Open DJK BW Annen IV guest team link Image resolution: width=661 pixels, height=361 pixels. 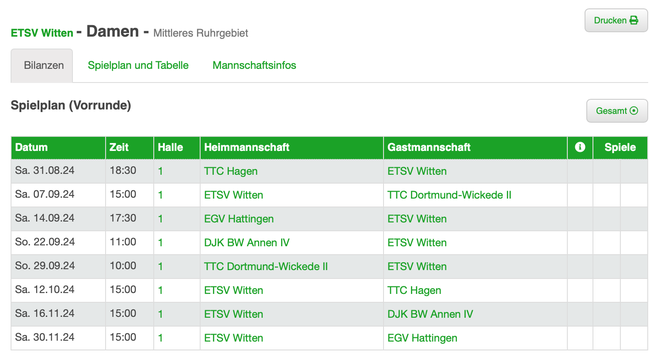430,314
